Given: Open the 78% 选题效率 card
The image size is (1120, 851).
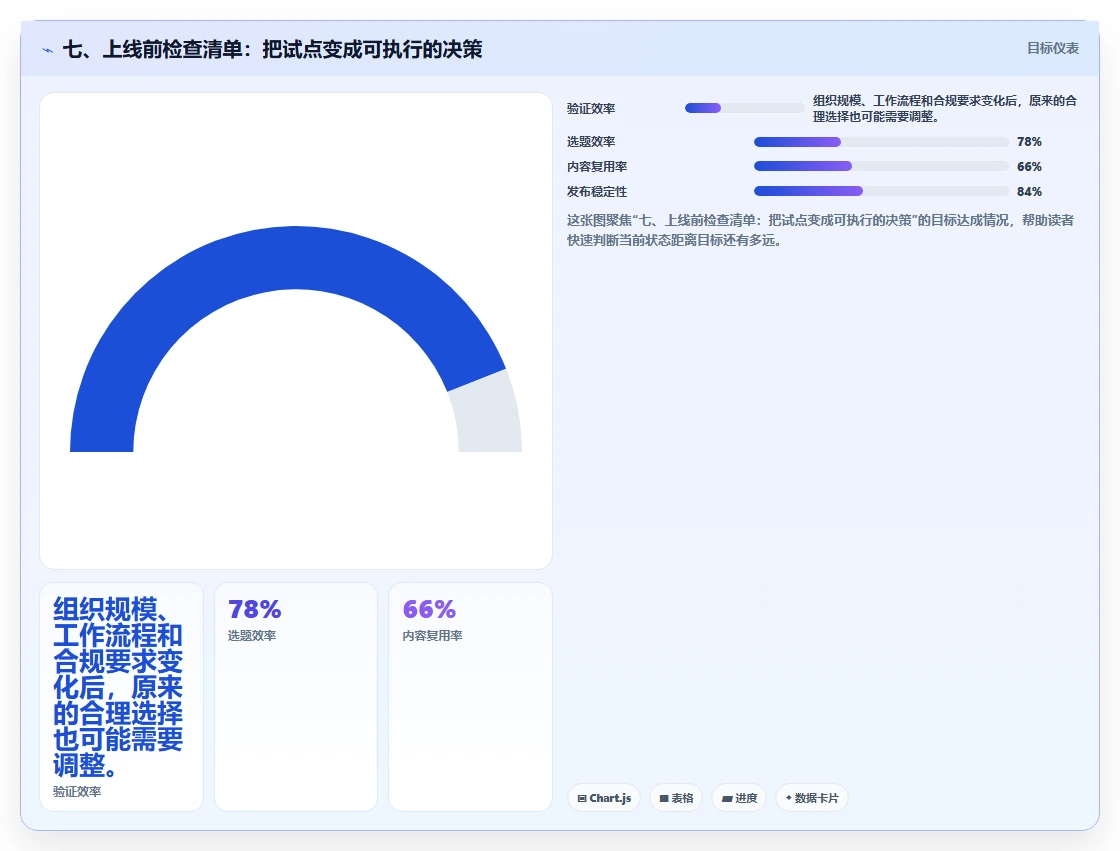Looking at the screenshot, I should coord(296,697).
